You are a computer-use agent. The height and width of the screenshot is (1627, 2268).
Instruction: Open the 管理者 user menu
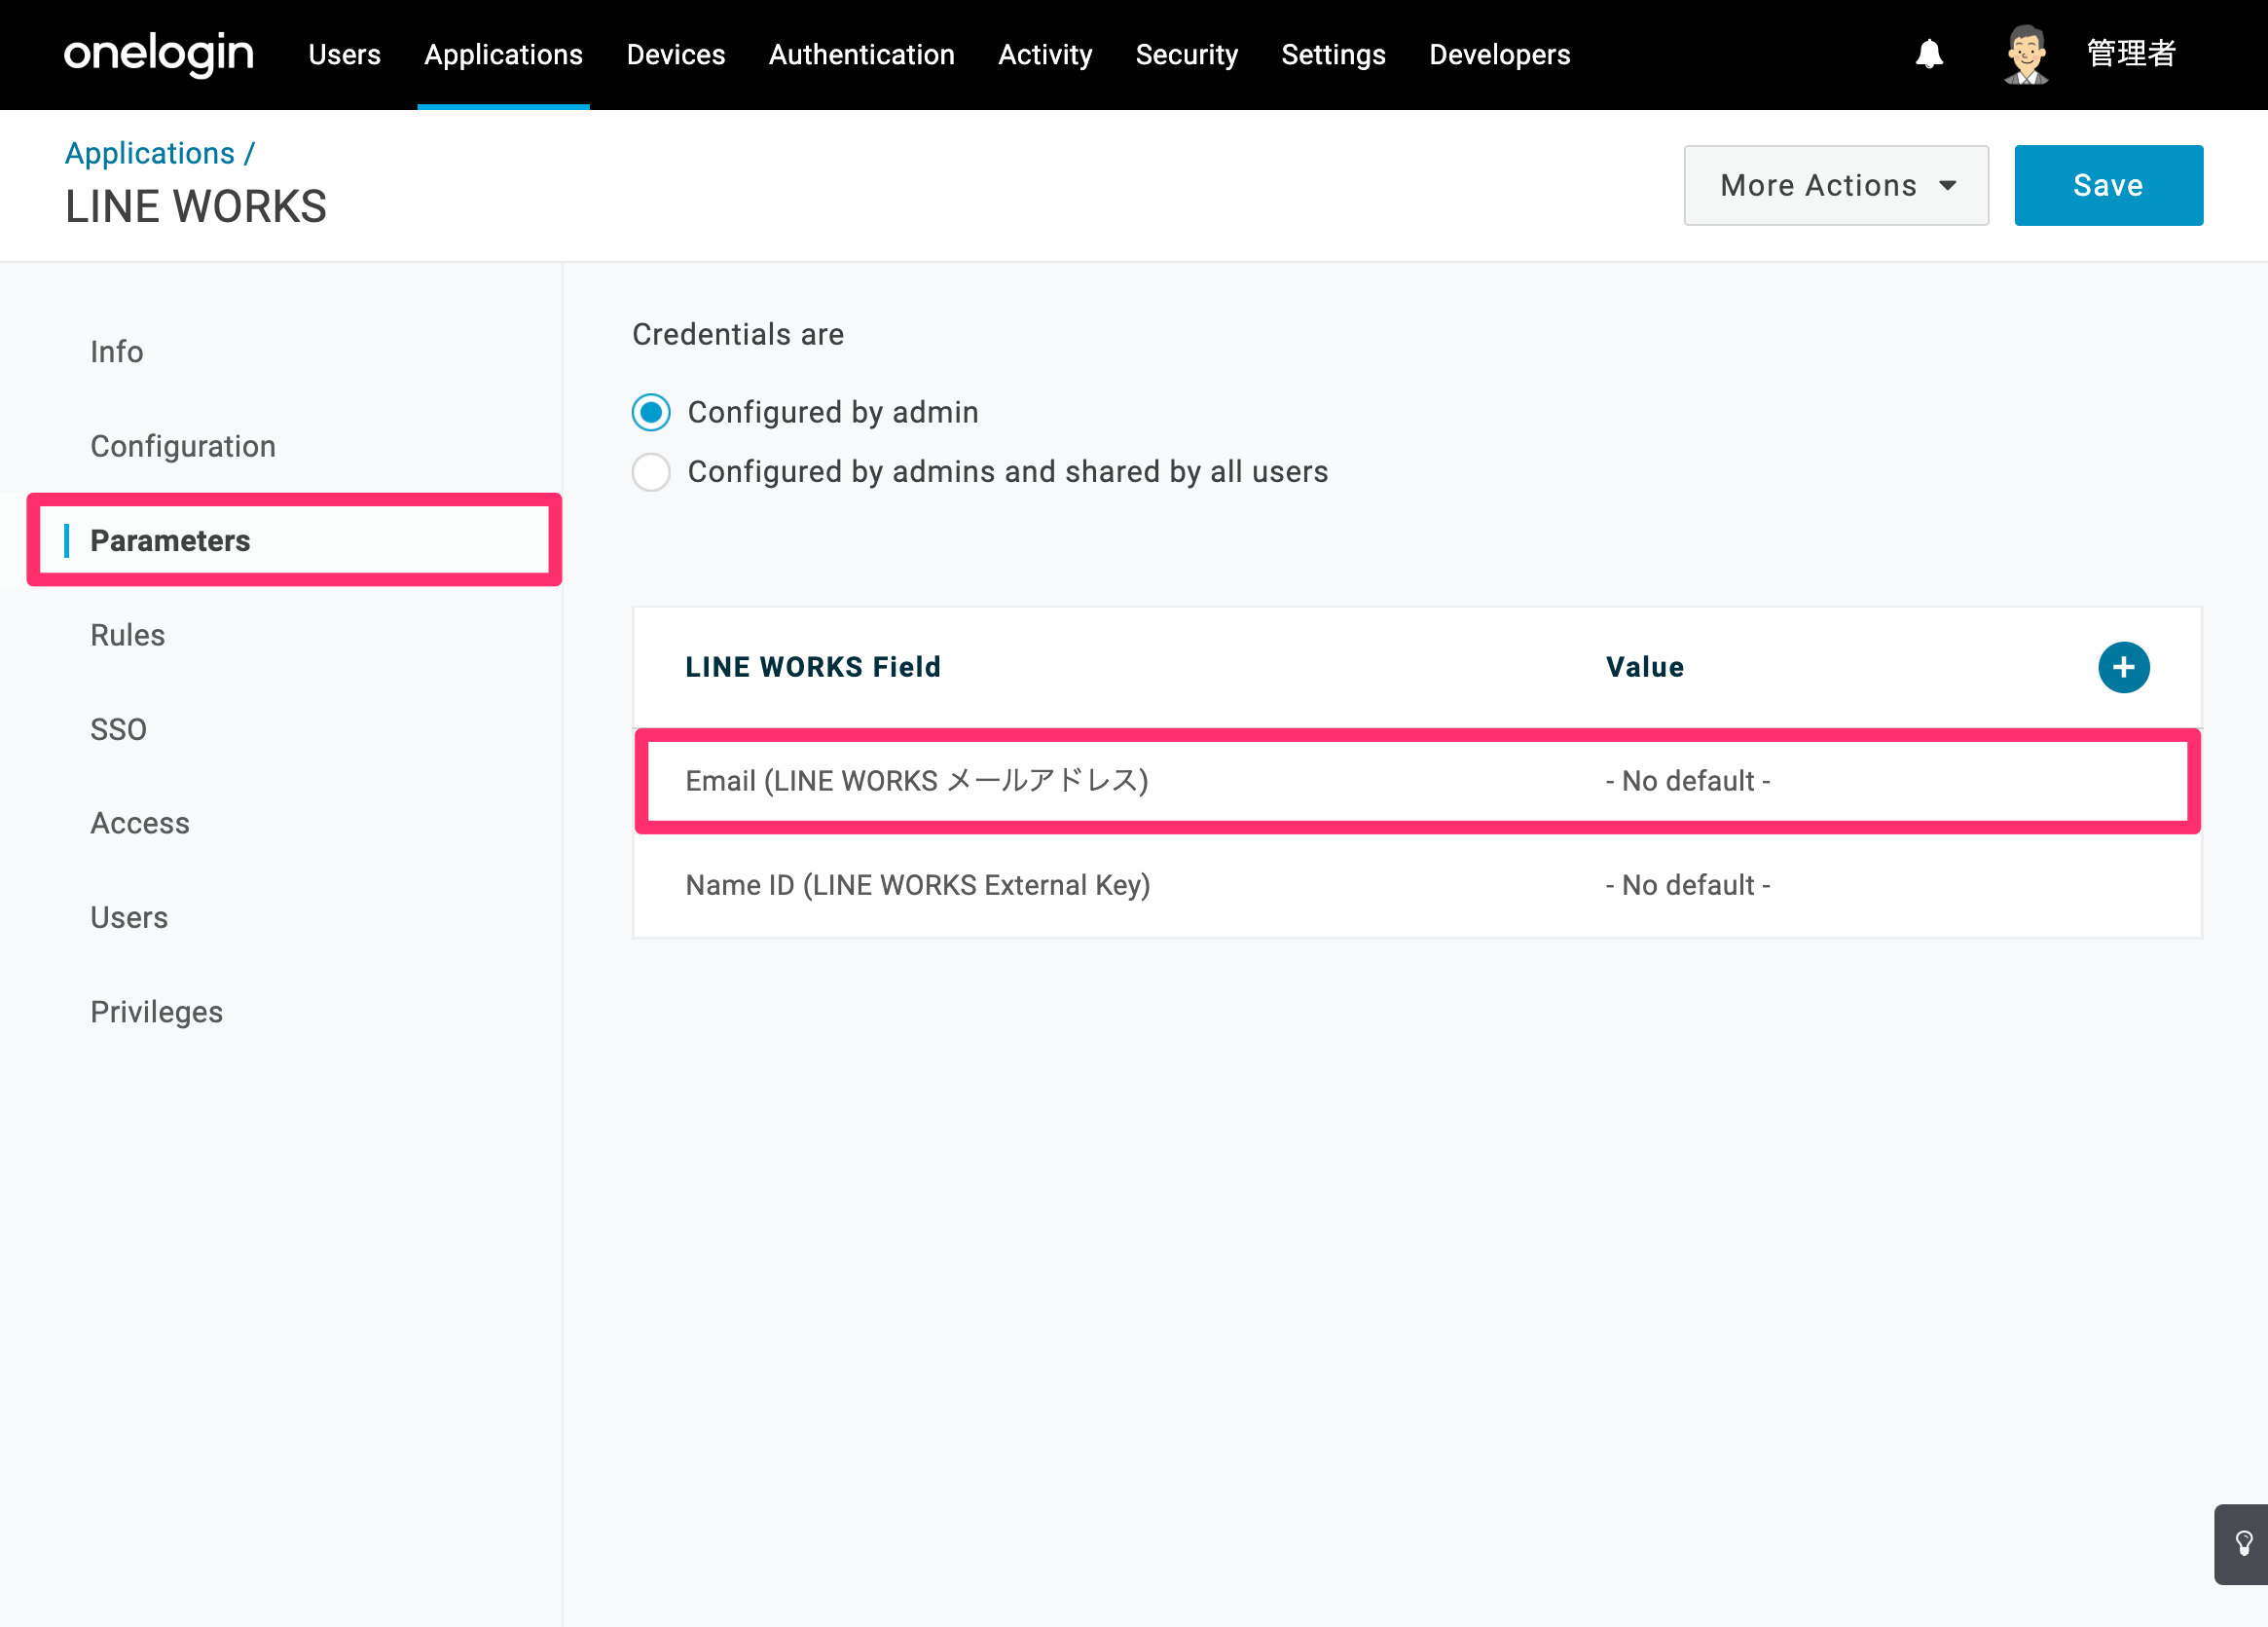pyautogui.click(x=2131, y=54)
